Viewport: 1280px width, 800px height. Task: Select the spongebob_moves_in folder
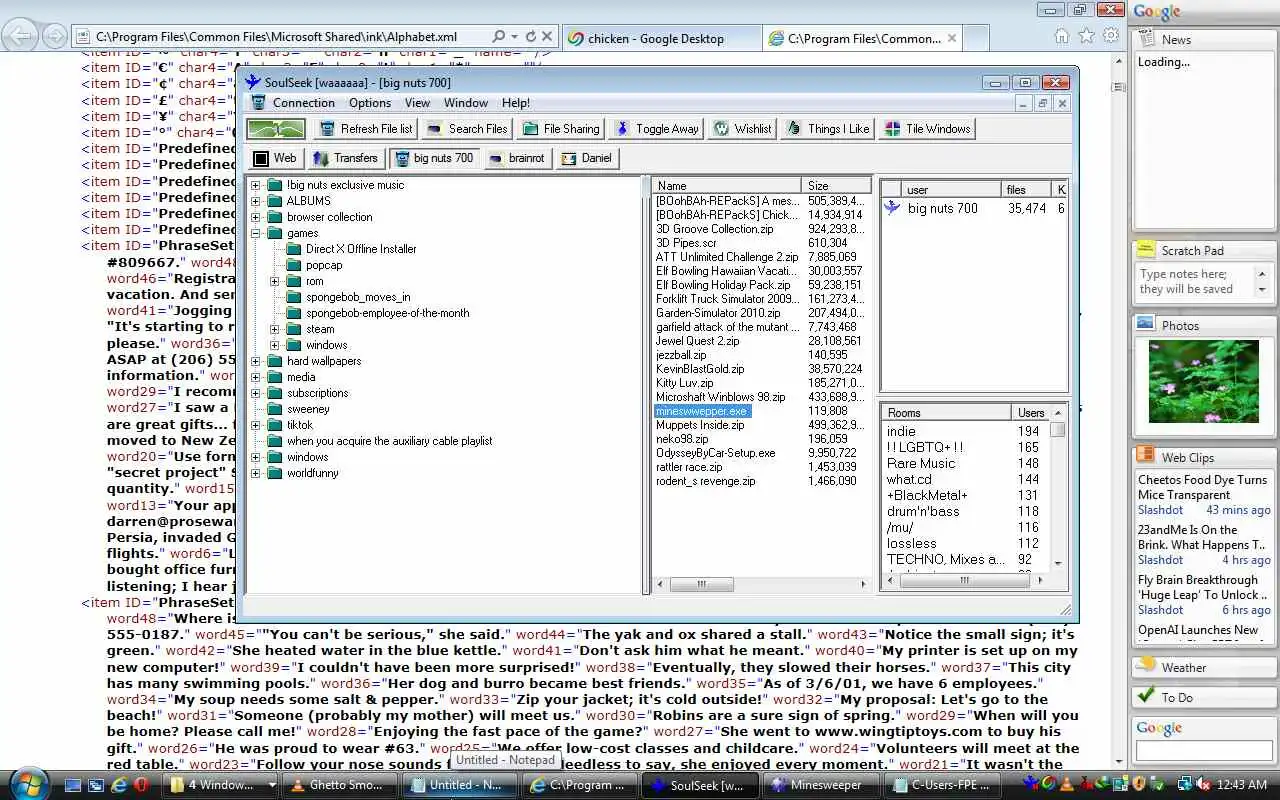point(358,297)
